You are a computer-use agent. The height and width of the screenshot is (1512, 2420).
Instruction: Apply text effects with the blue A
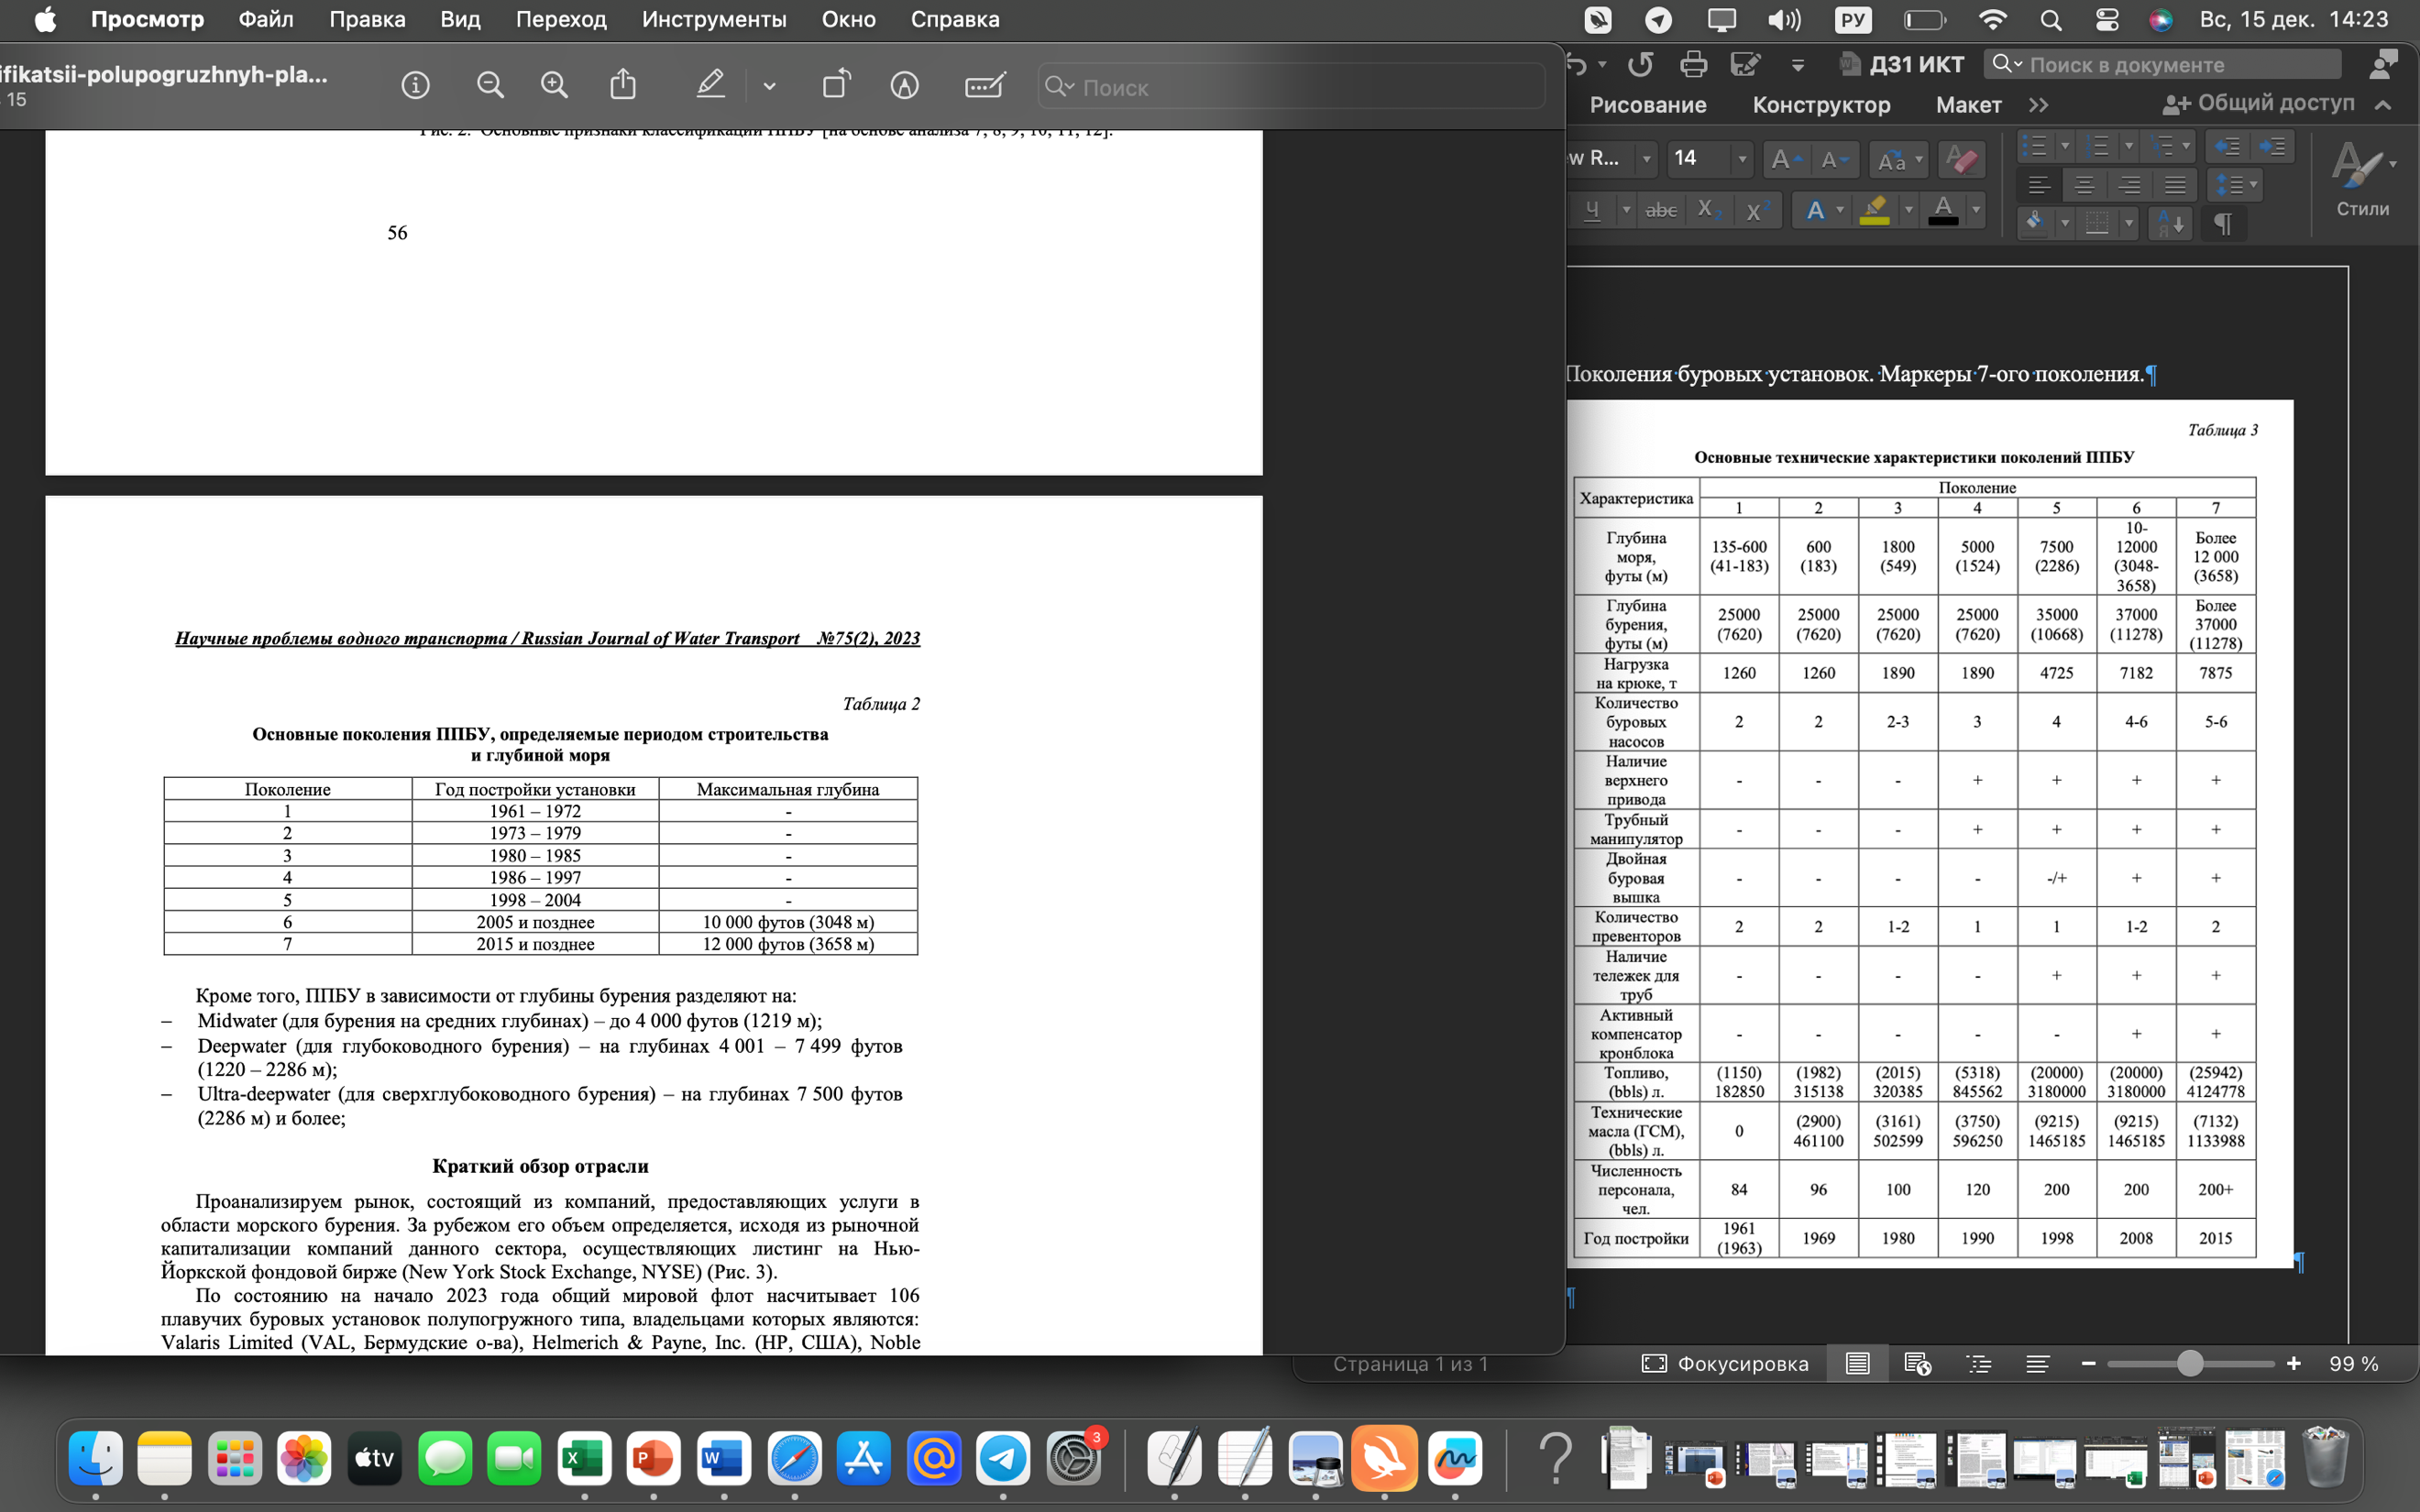click(x=1815, y=210)
